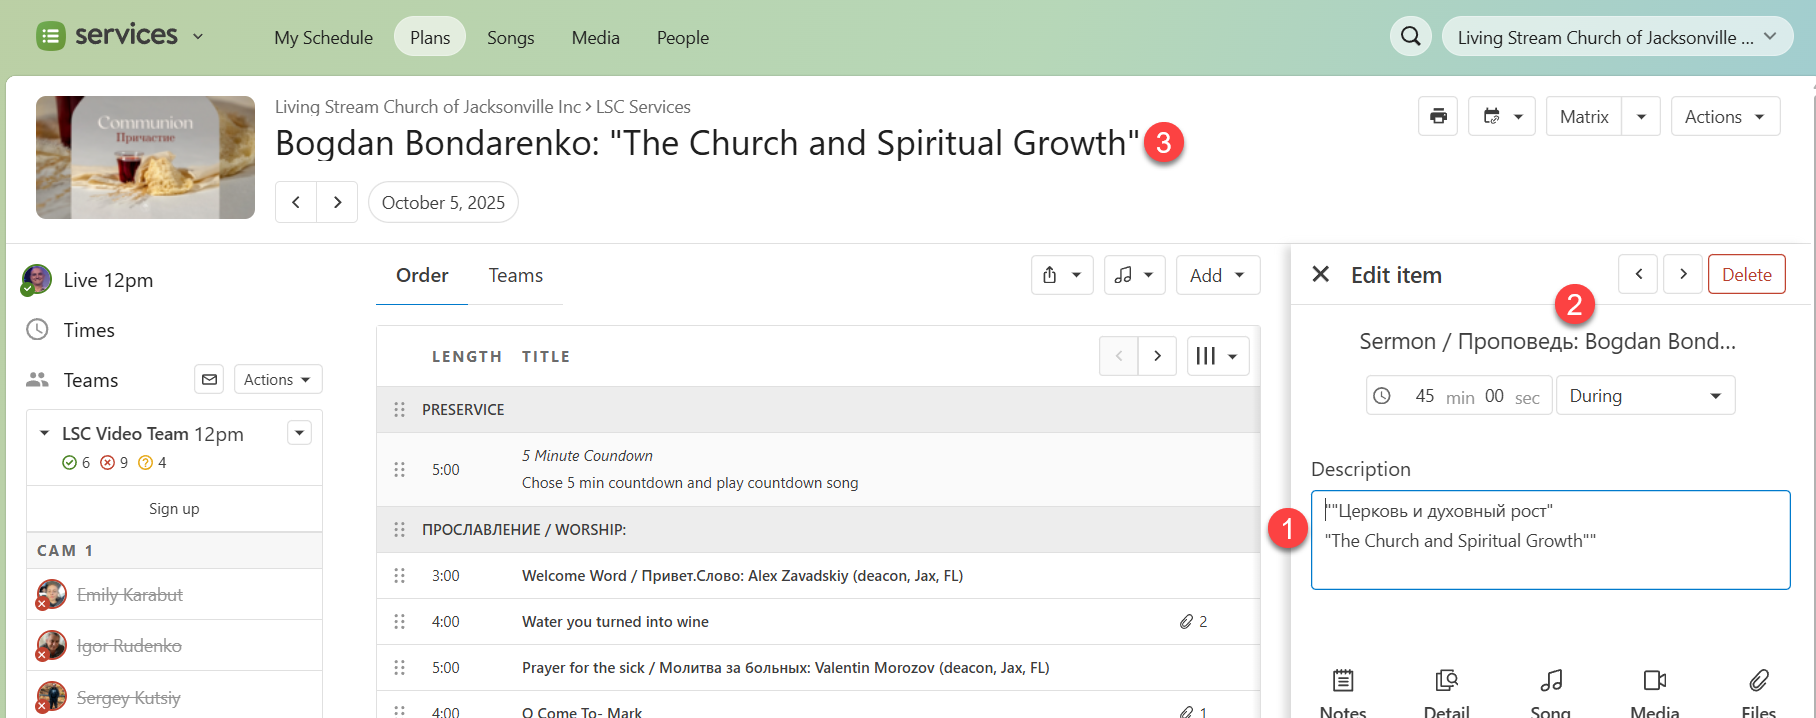Open the Media icon in Edit item
Screen dimensions: 1816x718
pos(1654,682)
